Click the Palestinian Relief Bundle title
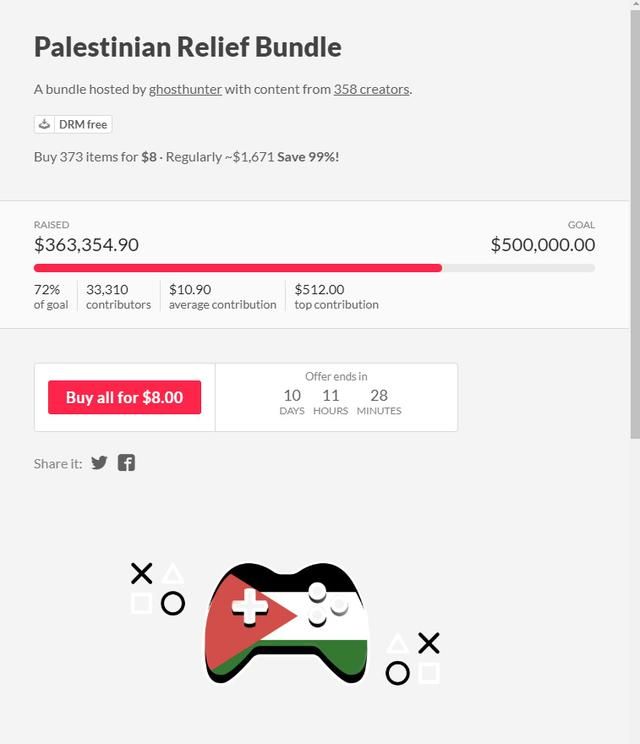 pyautogui.click(x=188, y=47)
